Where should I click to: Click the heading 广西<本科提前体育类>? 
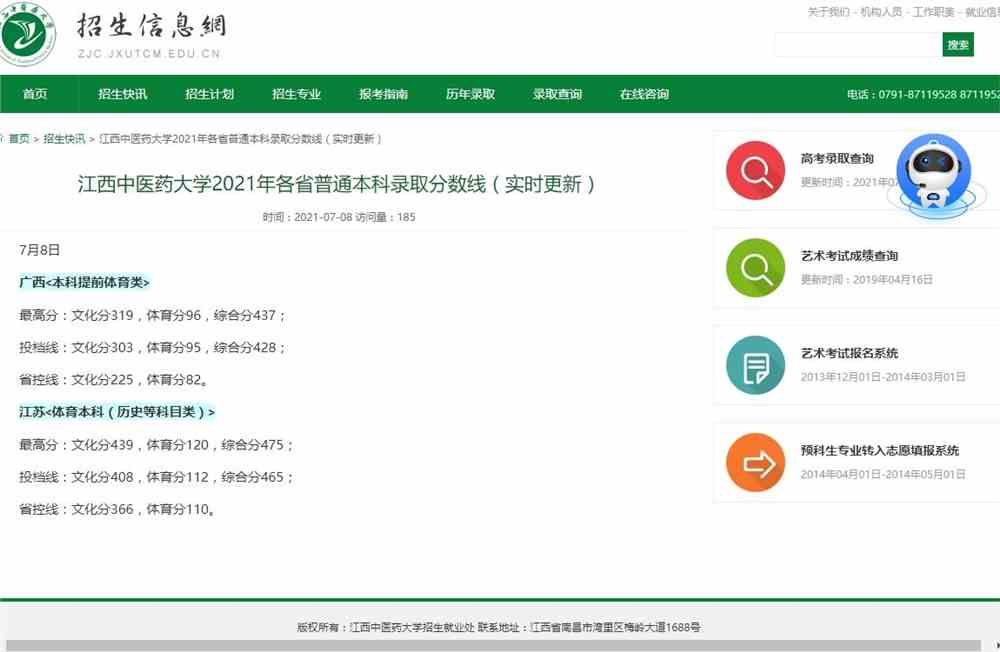[x=84, y=282]
